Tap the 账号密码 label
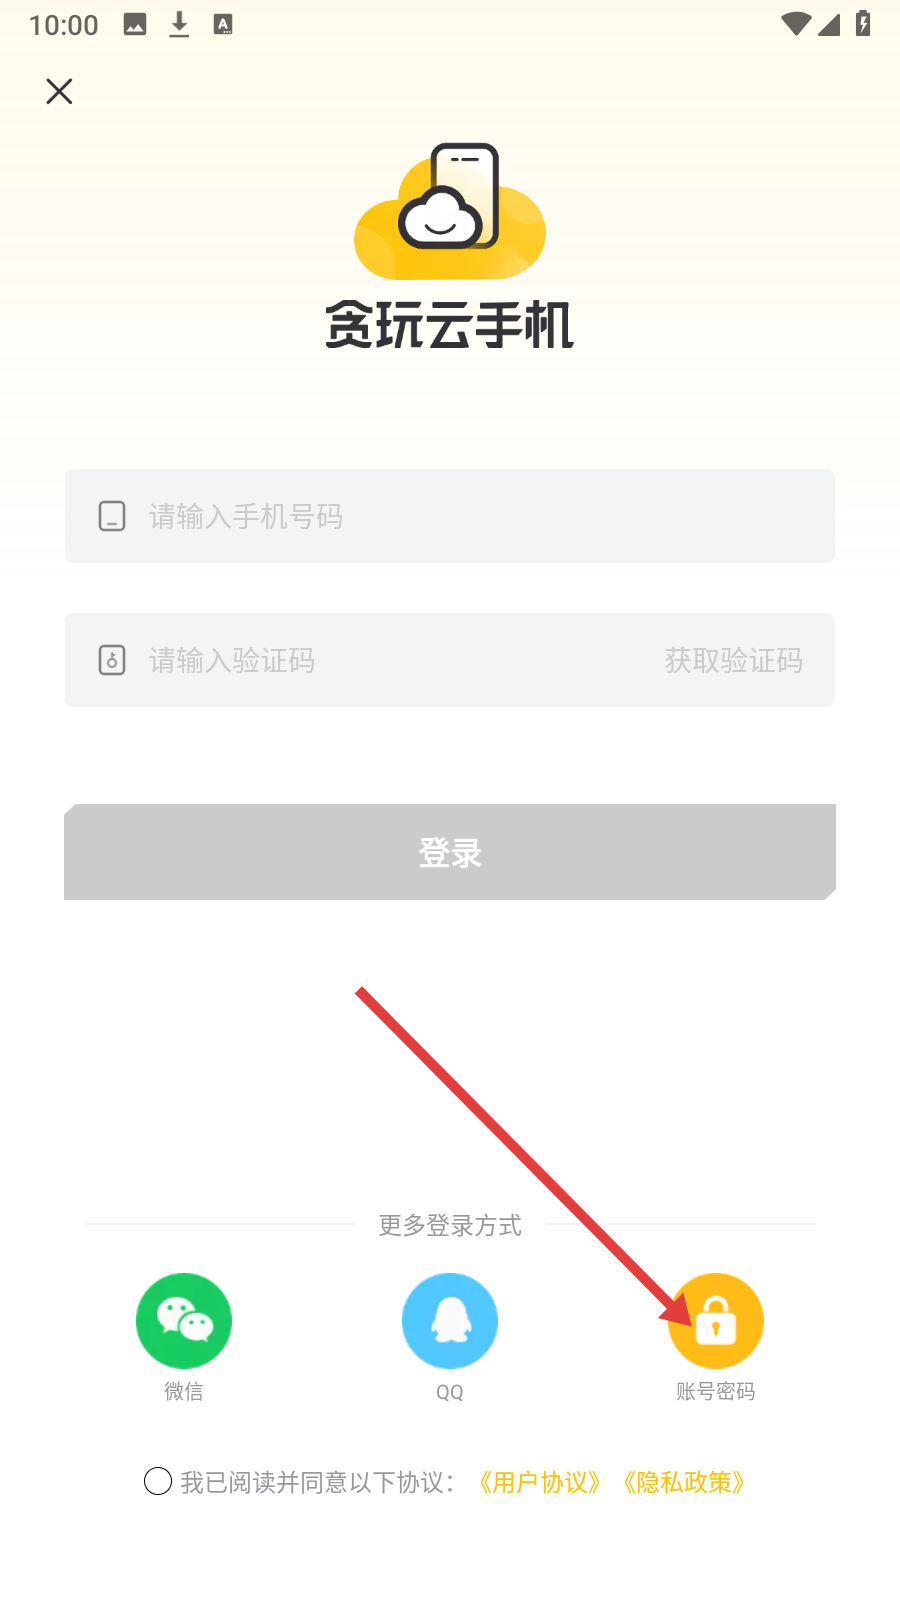 (716, 1391)
